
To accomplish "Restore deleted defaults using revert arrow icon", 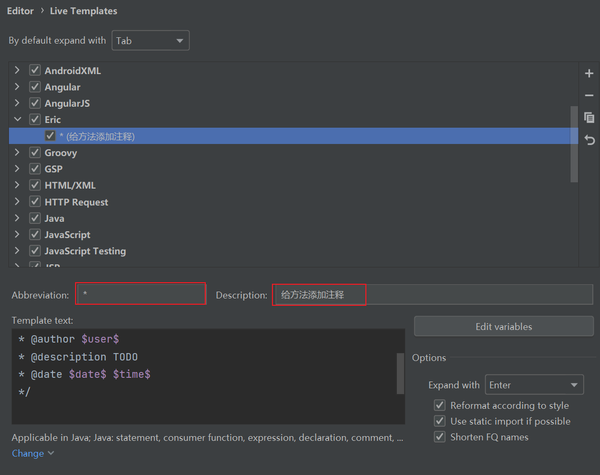I will (589, 140).
